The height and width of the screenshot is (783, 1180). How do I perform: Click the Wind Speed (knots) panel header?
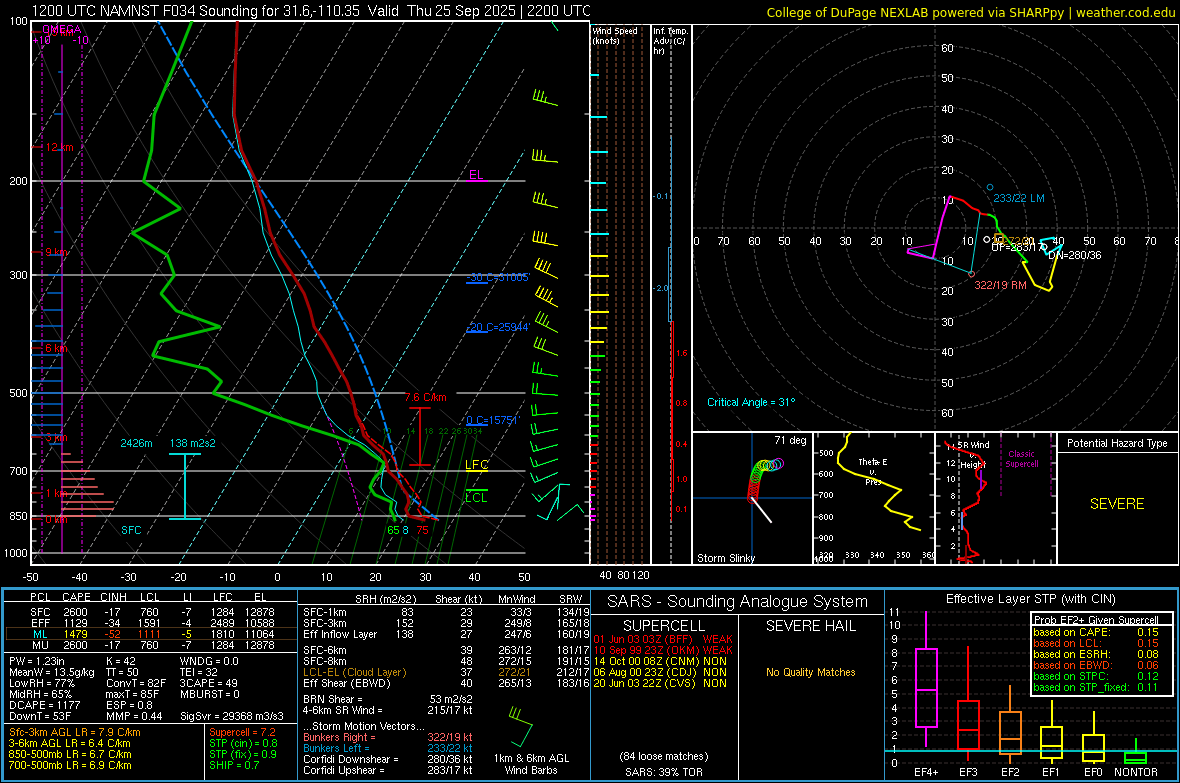(x=615, y=35)
